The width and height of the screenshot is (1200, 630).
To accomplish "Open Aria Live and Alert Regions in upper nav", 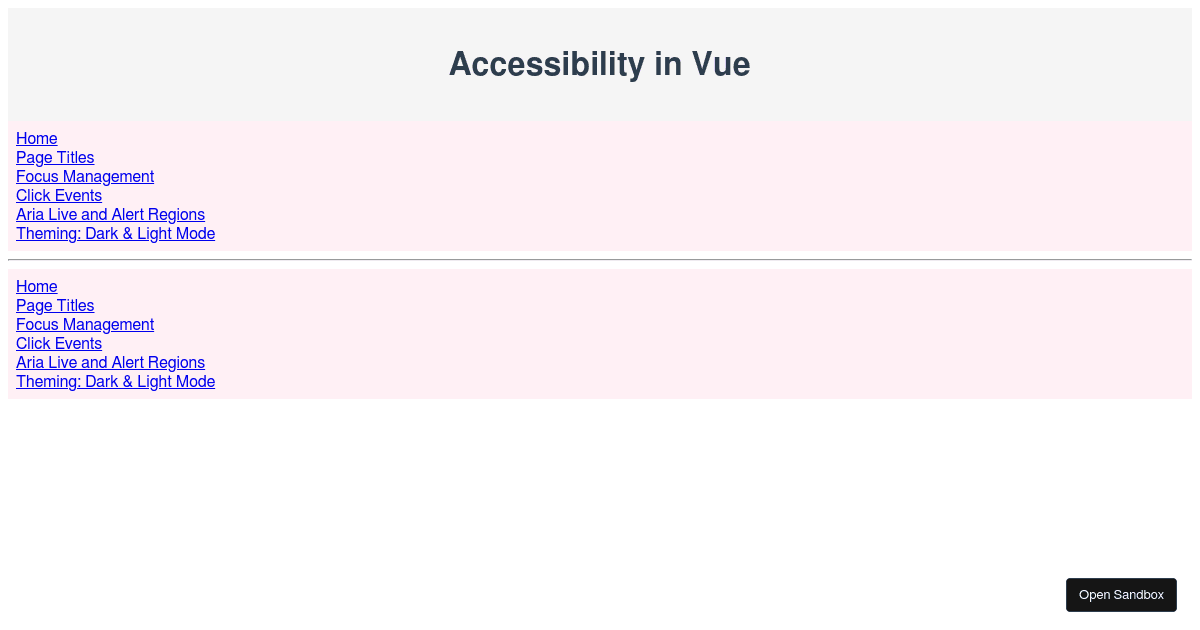I will pyautogui.click(x=110, y=214).
